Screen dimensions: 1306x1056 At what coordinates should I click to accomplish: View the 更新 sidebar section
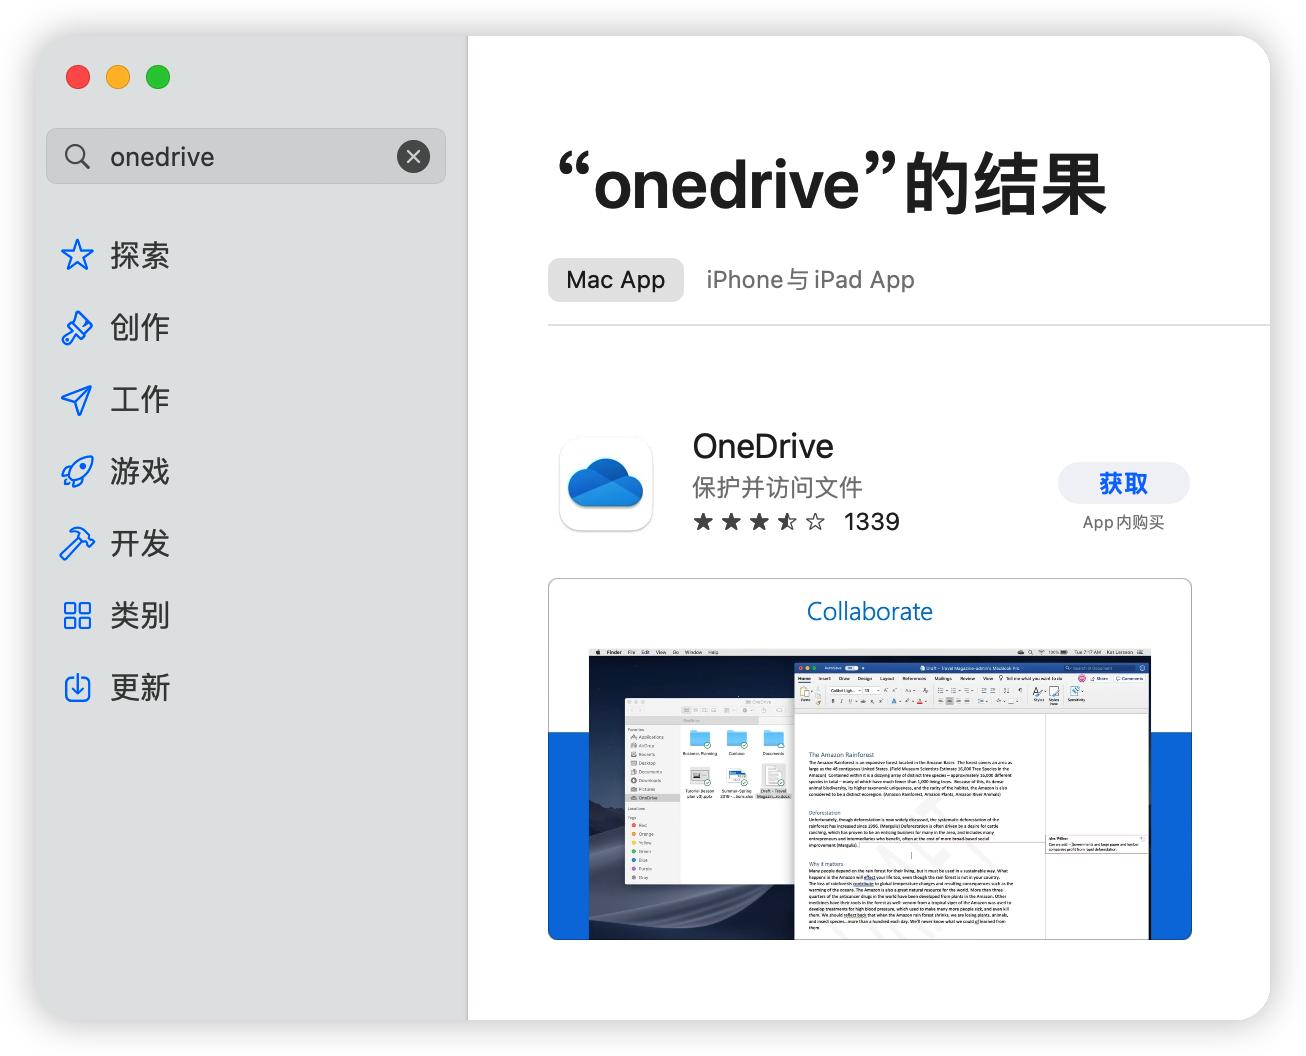click(x=140, y=687)
